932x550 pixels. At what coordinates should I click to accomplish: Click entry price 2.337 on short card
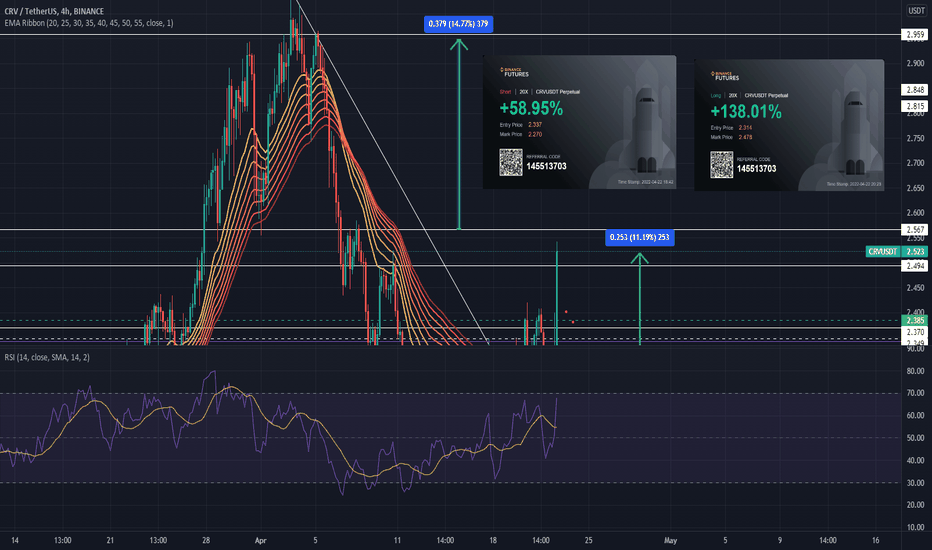coord(535,125)
